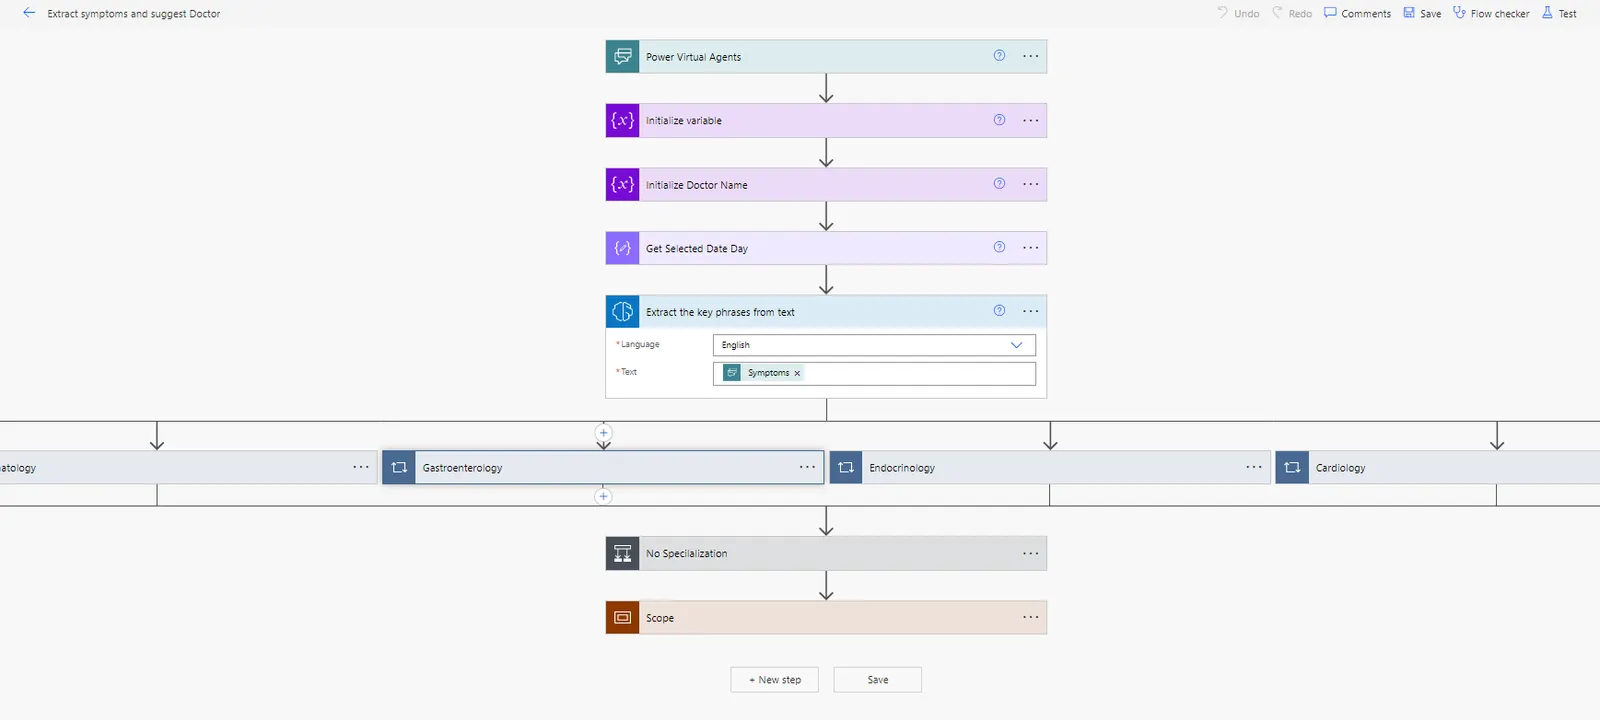Viewport: 1600px width, 720px height.
Task: Open help for Get Selected Date Day
Action: [x=999, y=247]
